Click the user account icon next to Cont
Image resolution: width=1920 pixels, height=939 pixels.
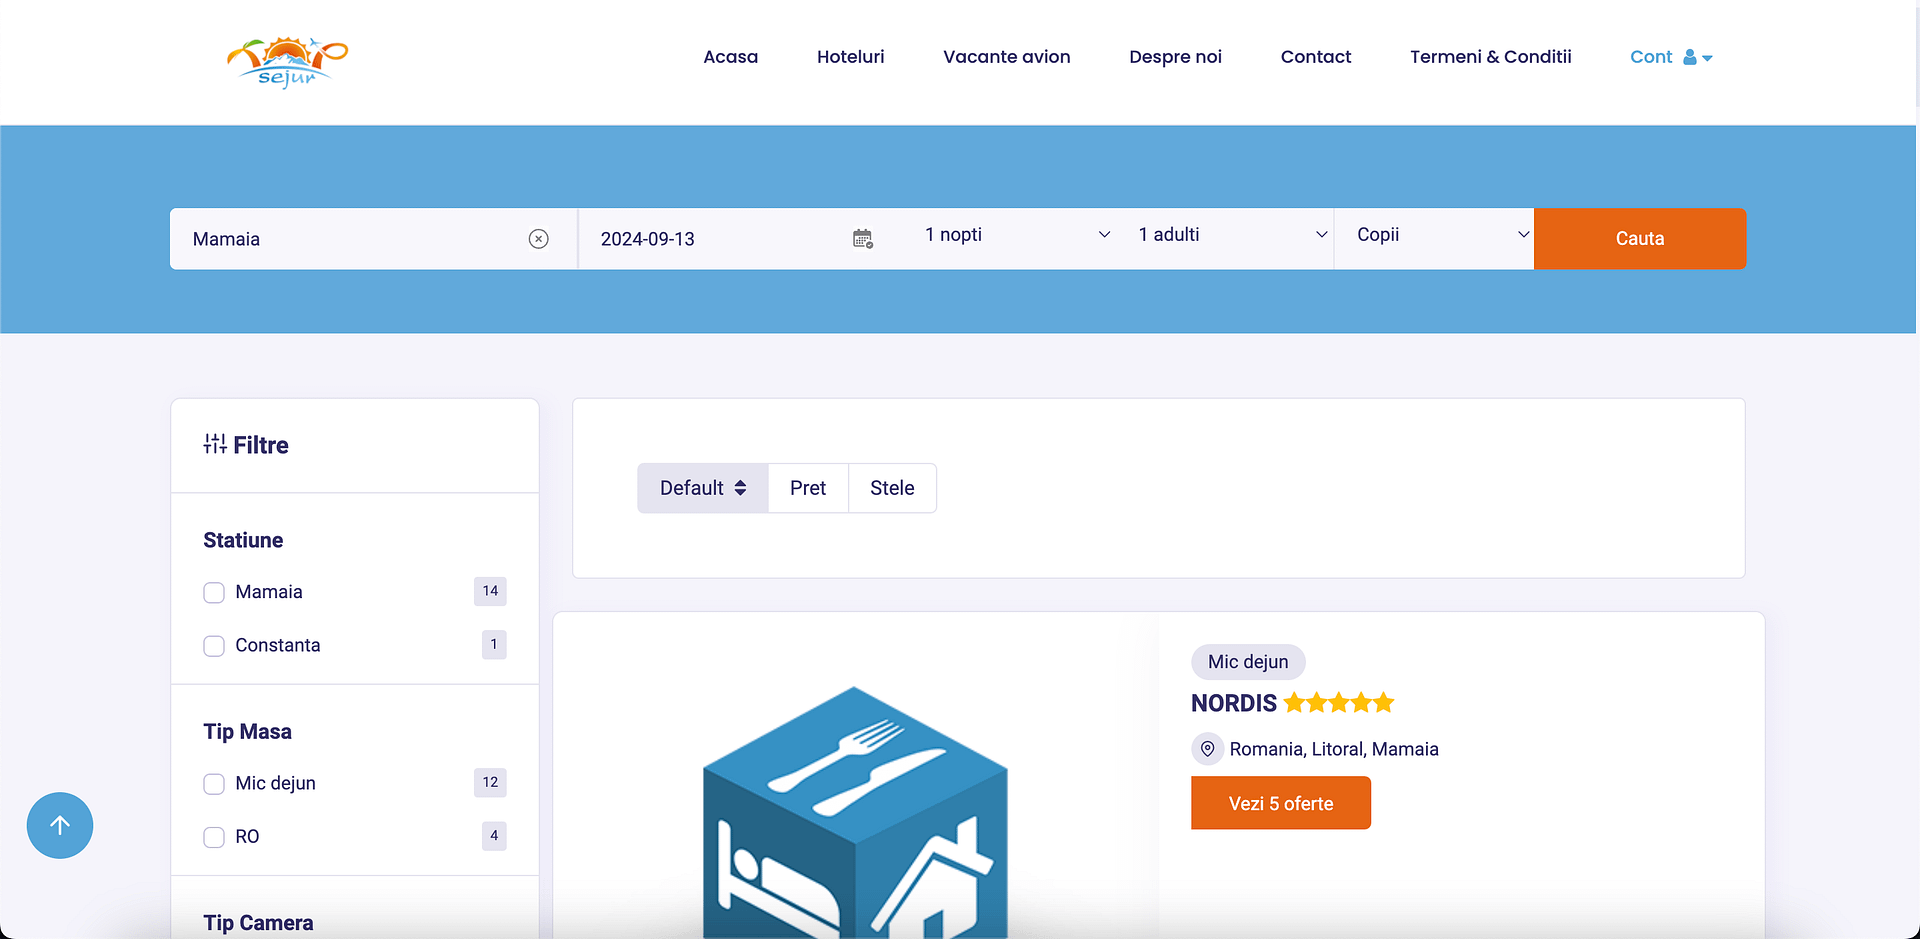(x=1689, y=57)
